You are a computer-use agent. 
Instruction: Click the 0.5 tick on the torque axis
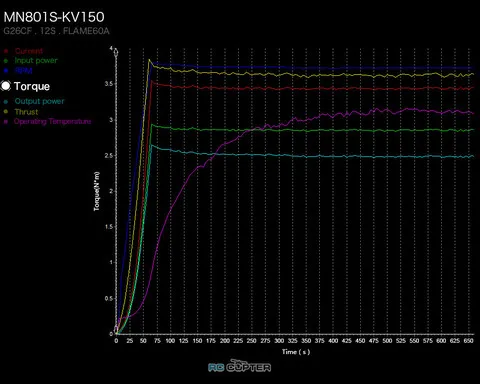[109, 298]
